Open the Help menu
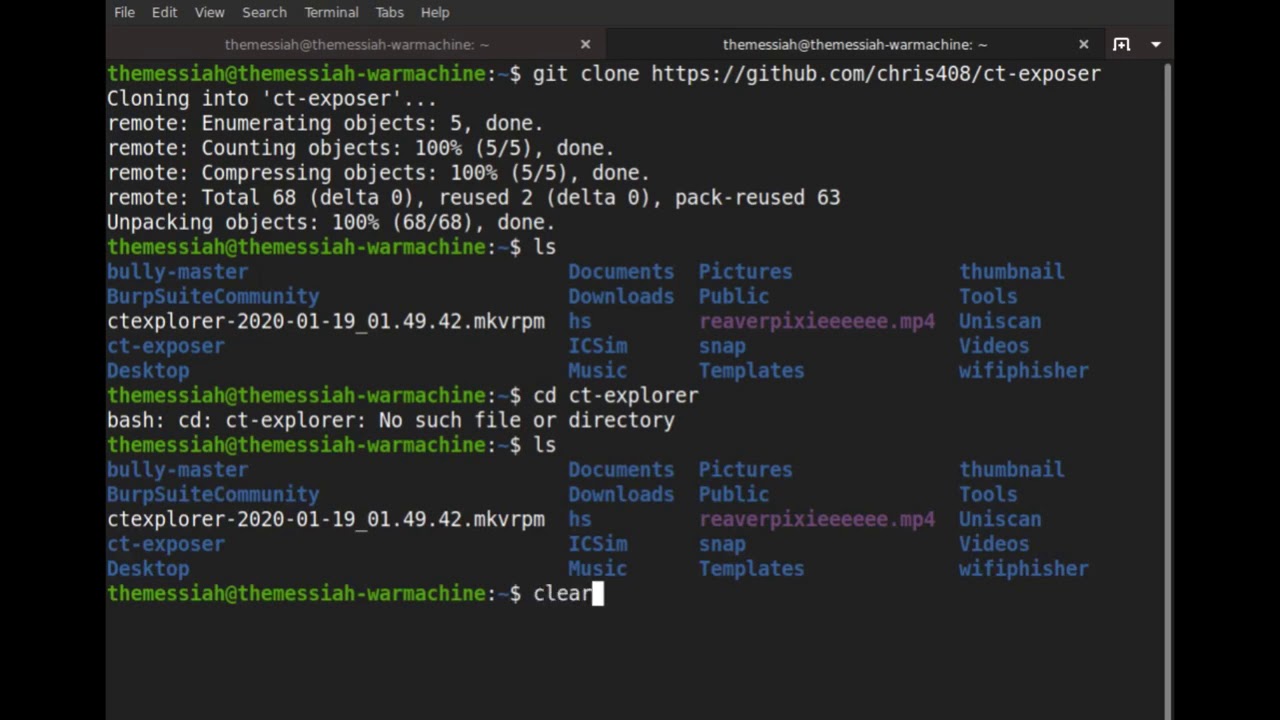1280x720 pixels. [435, 12]
